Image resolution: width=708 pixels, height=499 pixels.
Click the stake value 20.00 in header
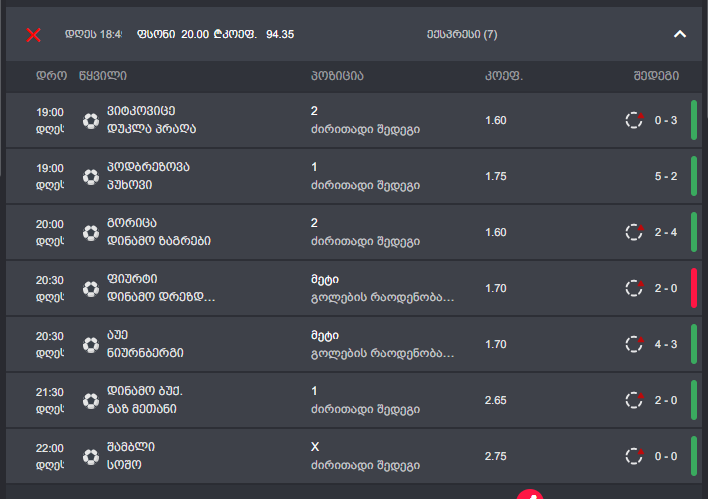[x=195, y=34]
